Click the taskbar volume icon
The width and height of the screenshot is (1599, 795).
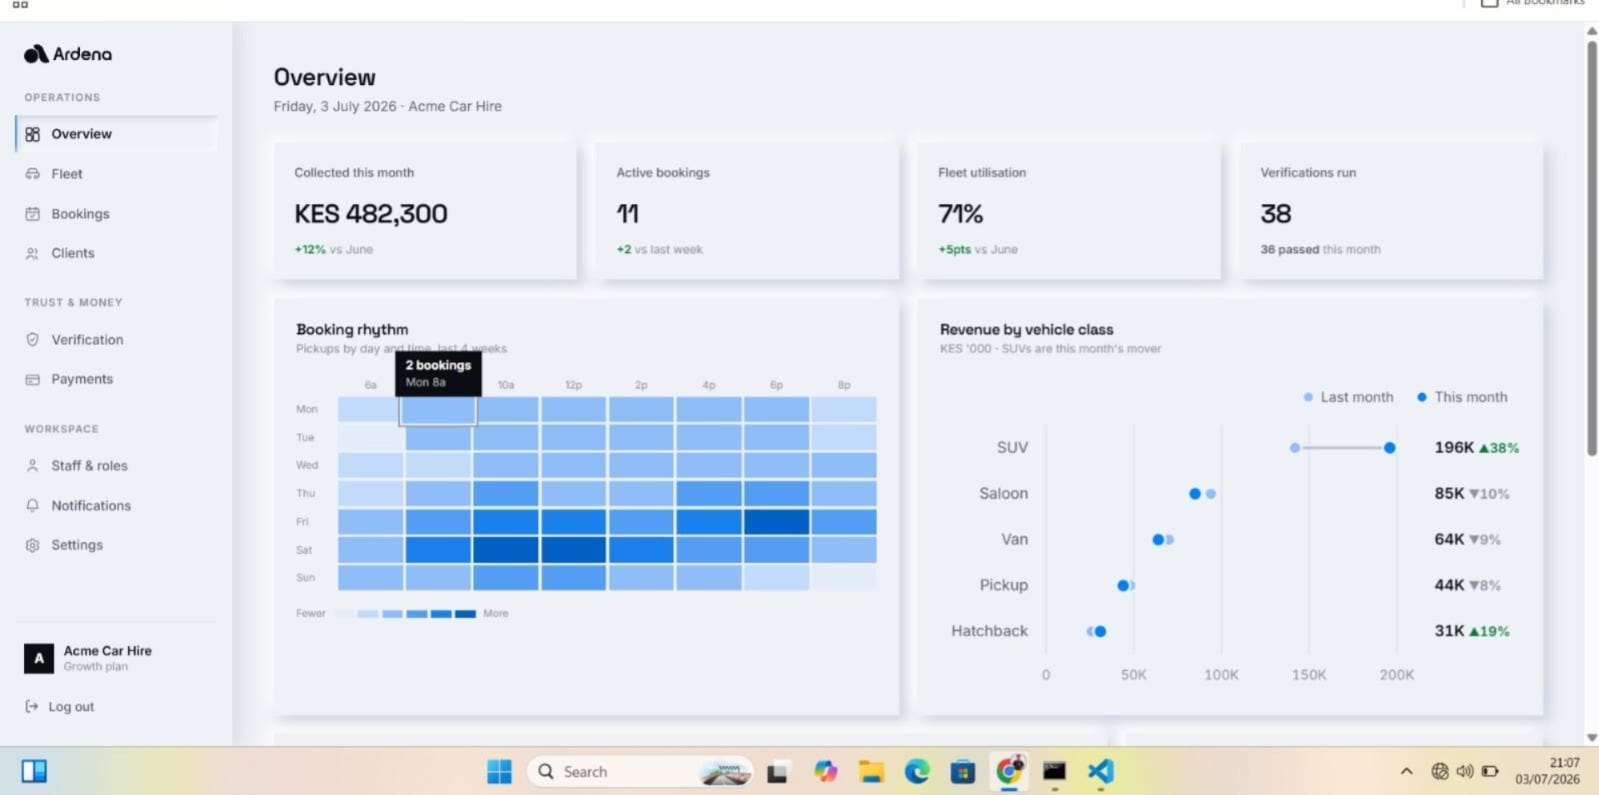tap(1465, 772)
